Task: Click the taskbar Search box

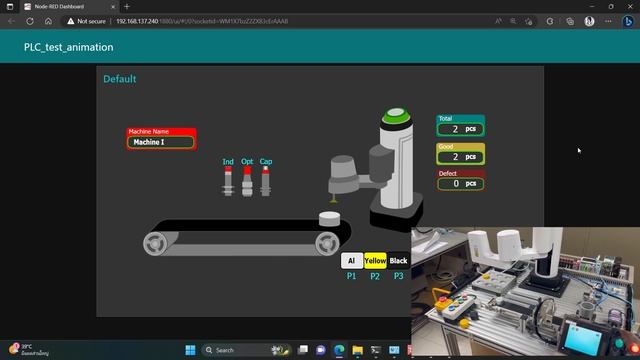Action: pyautogui.click(x=246, y=350)
